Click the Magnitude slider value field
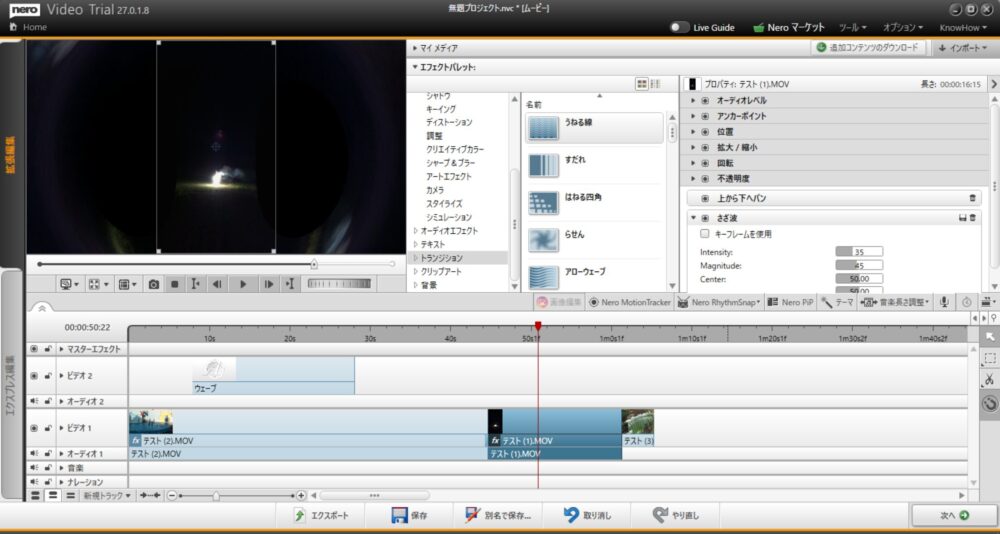This screenshot has height=534, width=1000. pyautogui.click(x=859, y=265)
